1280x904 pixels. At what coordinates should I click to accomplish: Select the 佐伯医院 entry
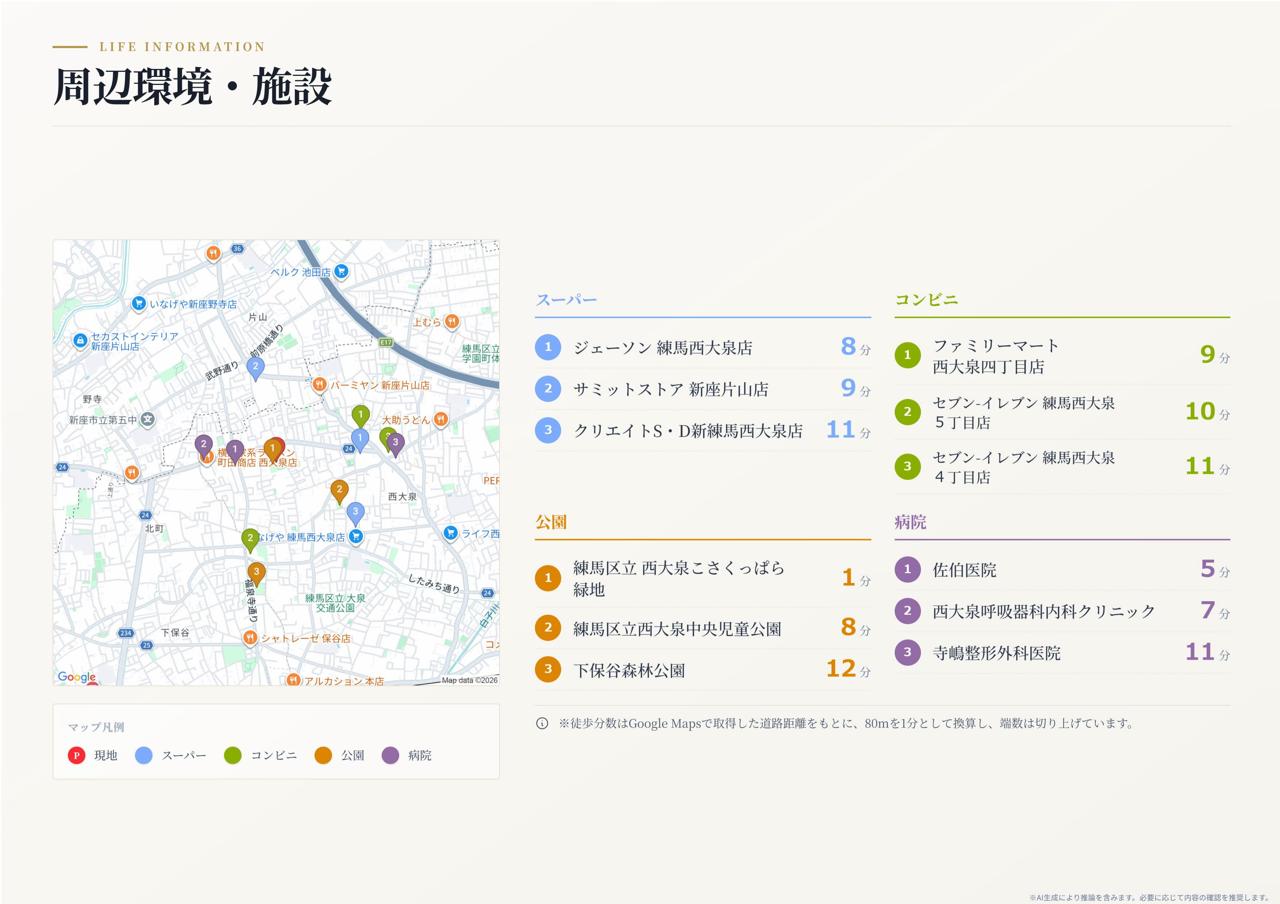(x=1062, y=570)
